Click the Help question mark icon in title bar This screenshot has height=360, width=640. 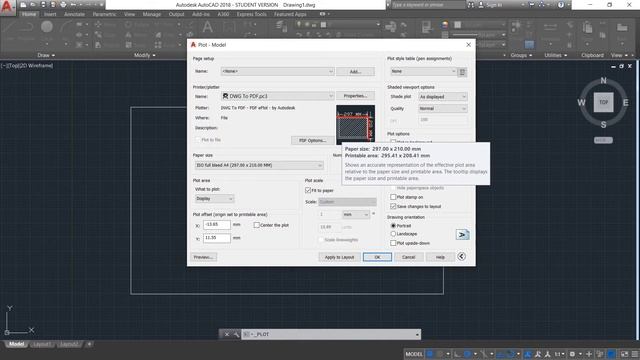point(561,5)
